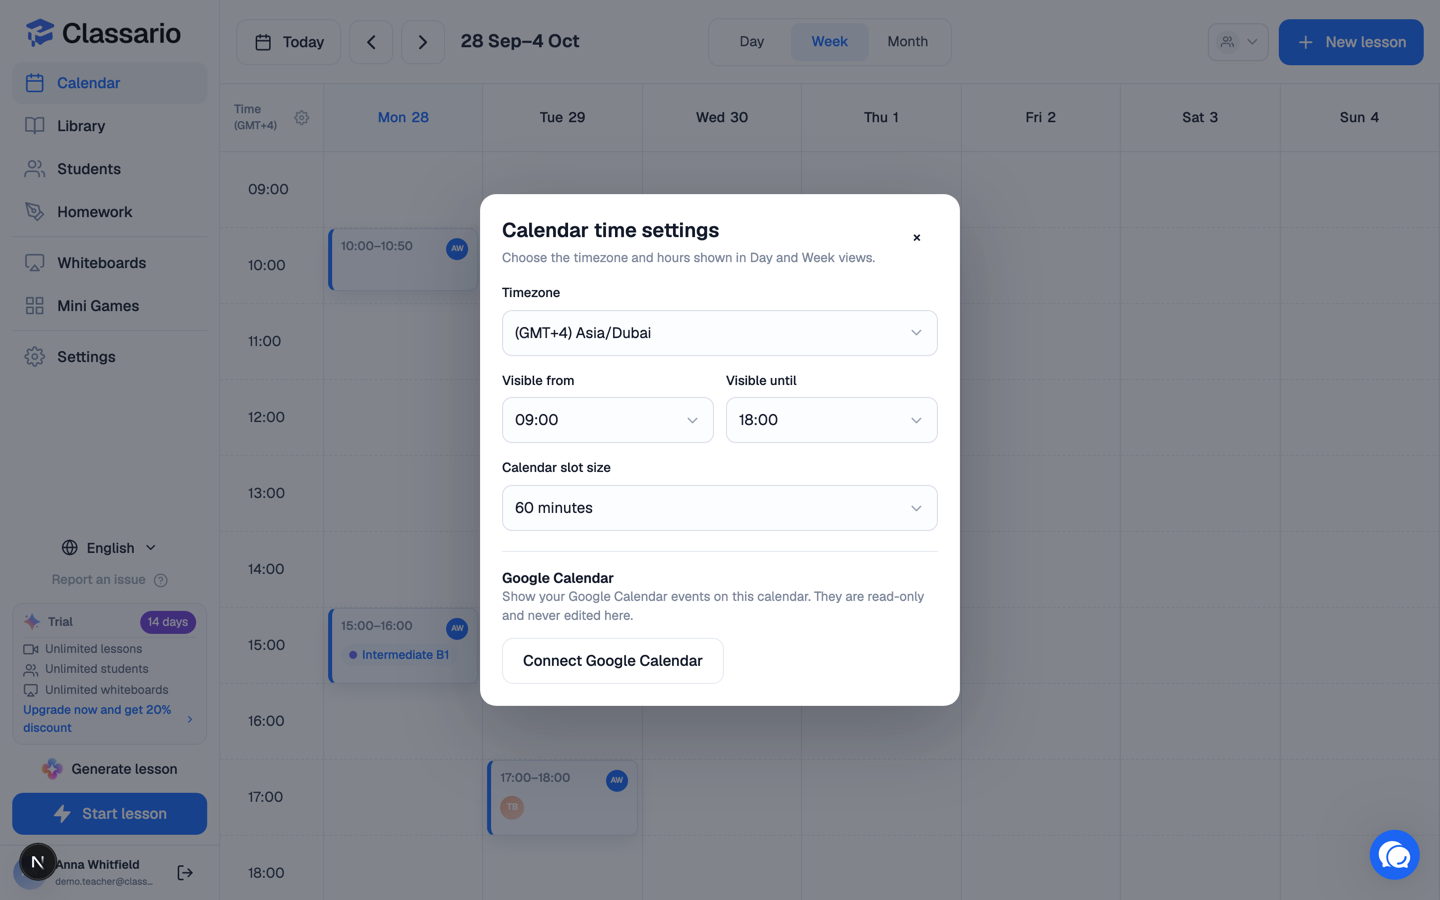1440x900 pixels.
Task: Open Tuesday 17:00–18:00 lesson
Action: pyautogui.click(x=563, y=798)
